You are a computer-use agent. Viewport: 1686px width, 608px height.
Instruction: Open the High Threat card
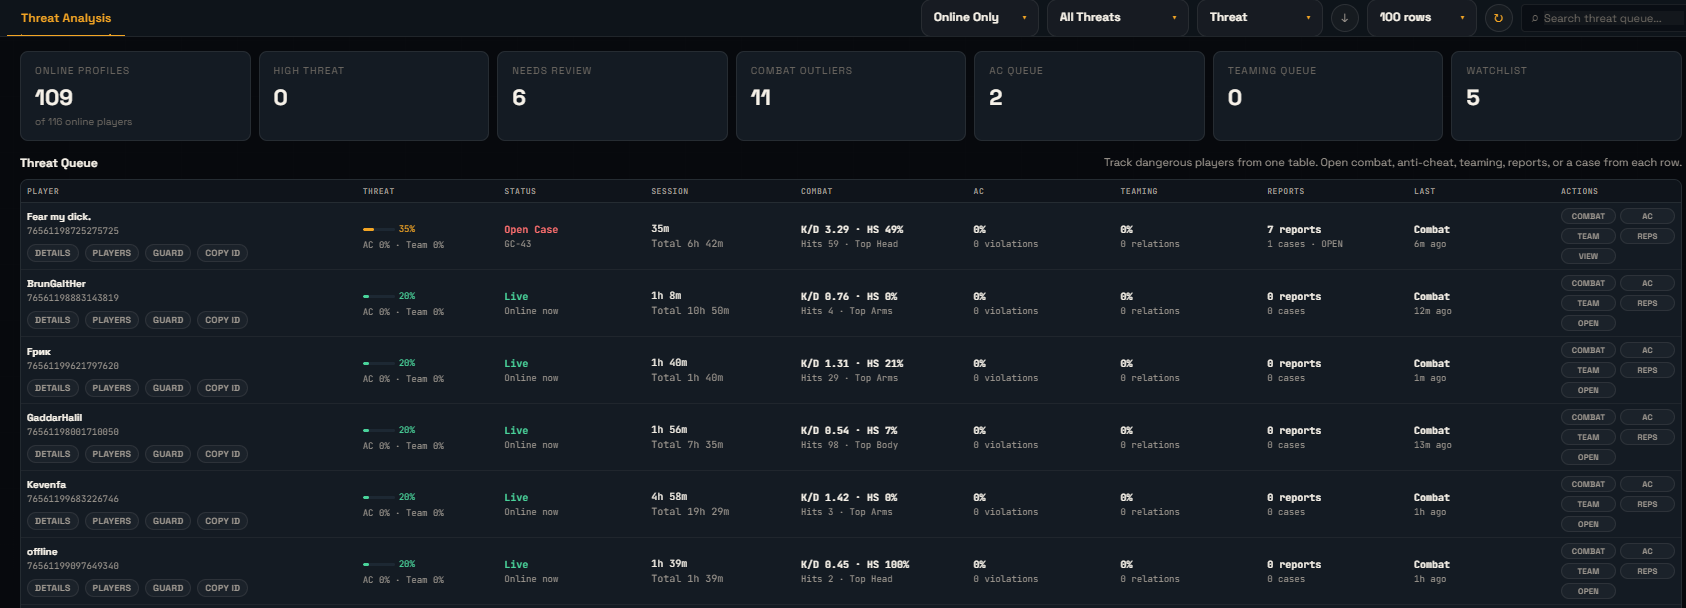coord(374,96)
